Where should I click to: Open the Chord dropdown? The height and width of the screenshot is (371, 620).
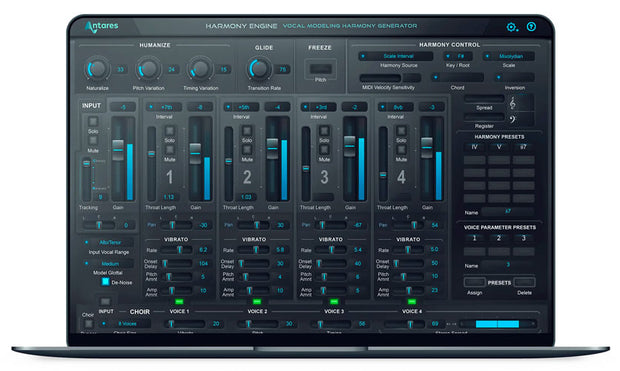click(457, 77)
